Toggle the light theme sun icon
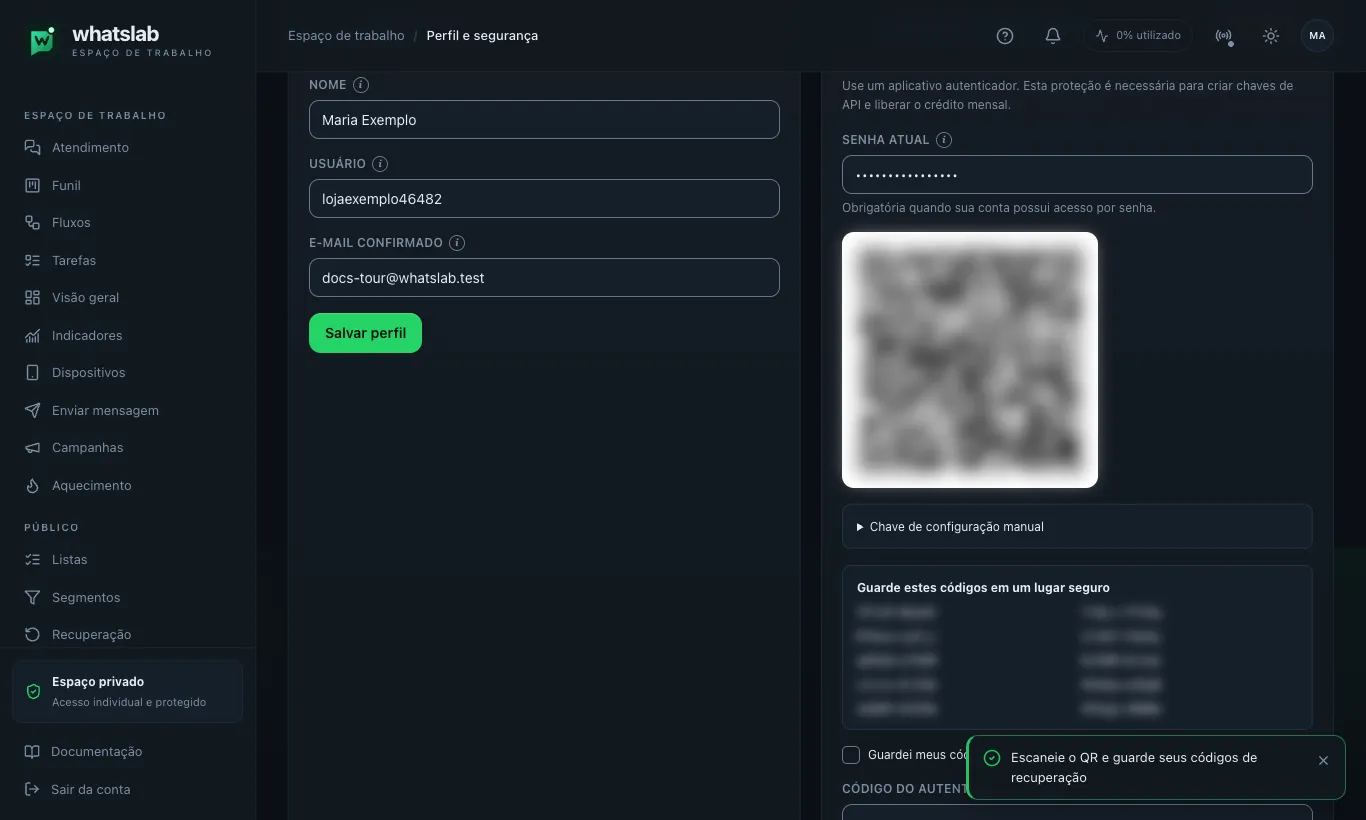1366x820 pixels. click(1271, 36)
